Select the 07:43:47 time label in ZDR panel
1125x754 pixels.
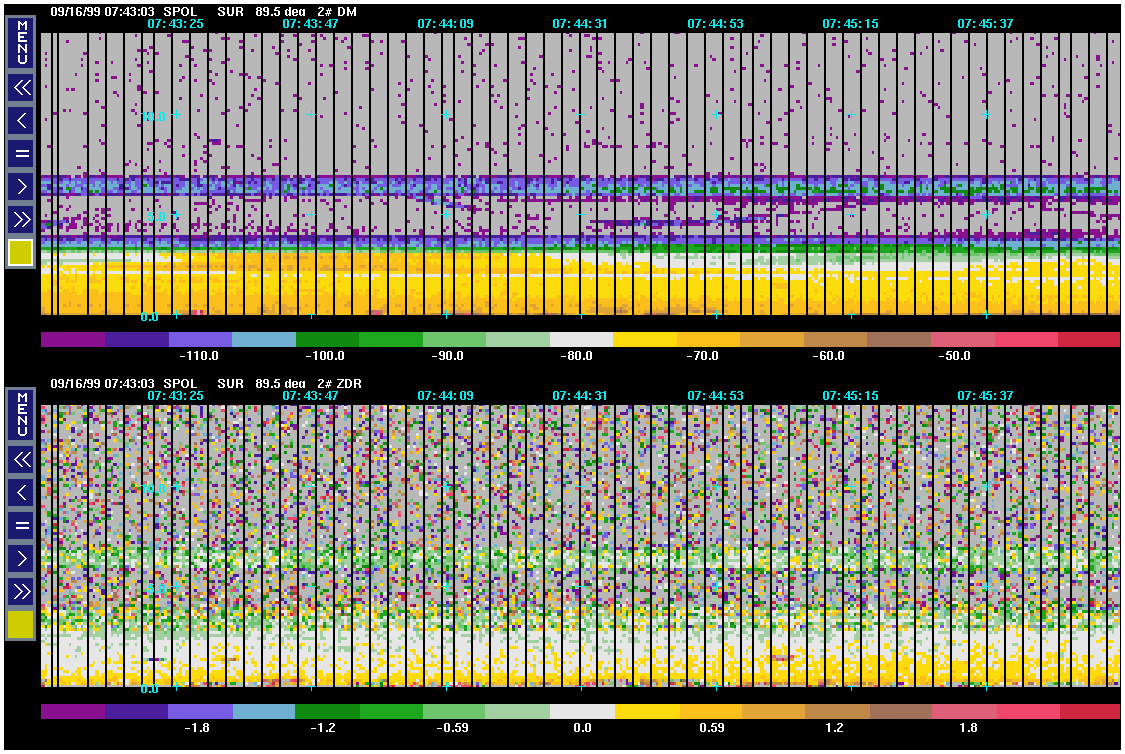(310, 395)
